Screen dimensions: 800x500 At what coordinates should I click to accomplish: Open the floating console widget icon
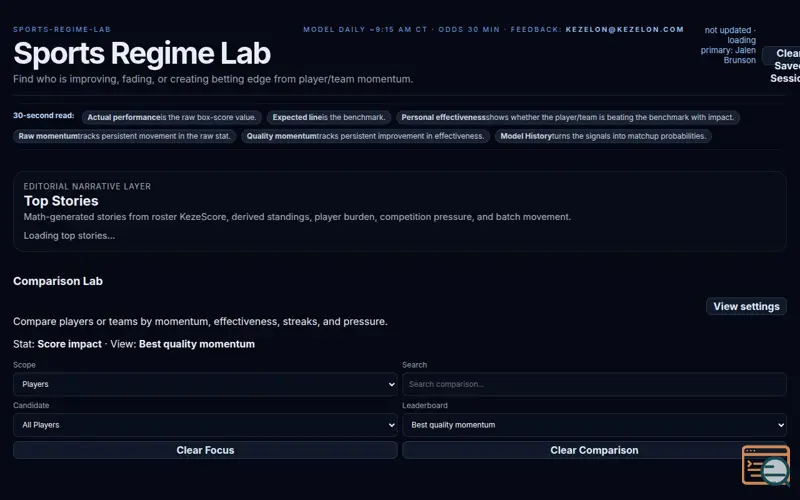tap(766, 465)
